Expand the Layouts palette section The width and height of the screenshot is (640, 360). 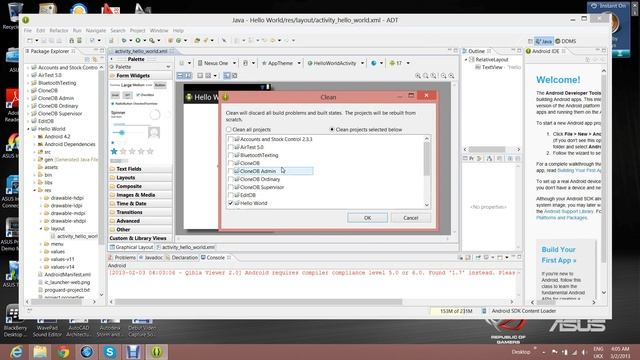click(140, 178)
